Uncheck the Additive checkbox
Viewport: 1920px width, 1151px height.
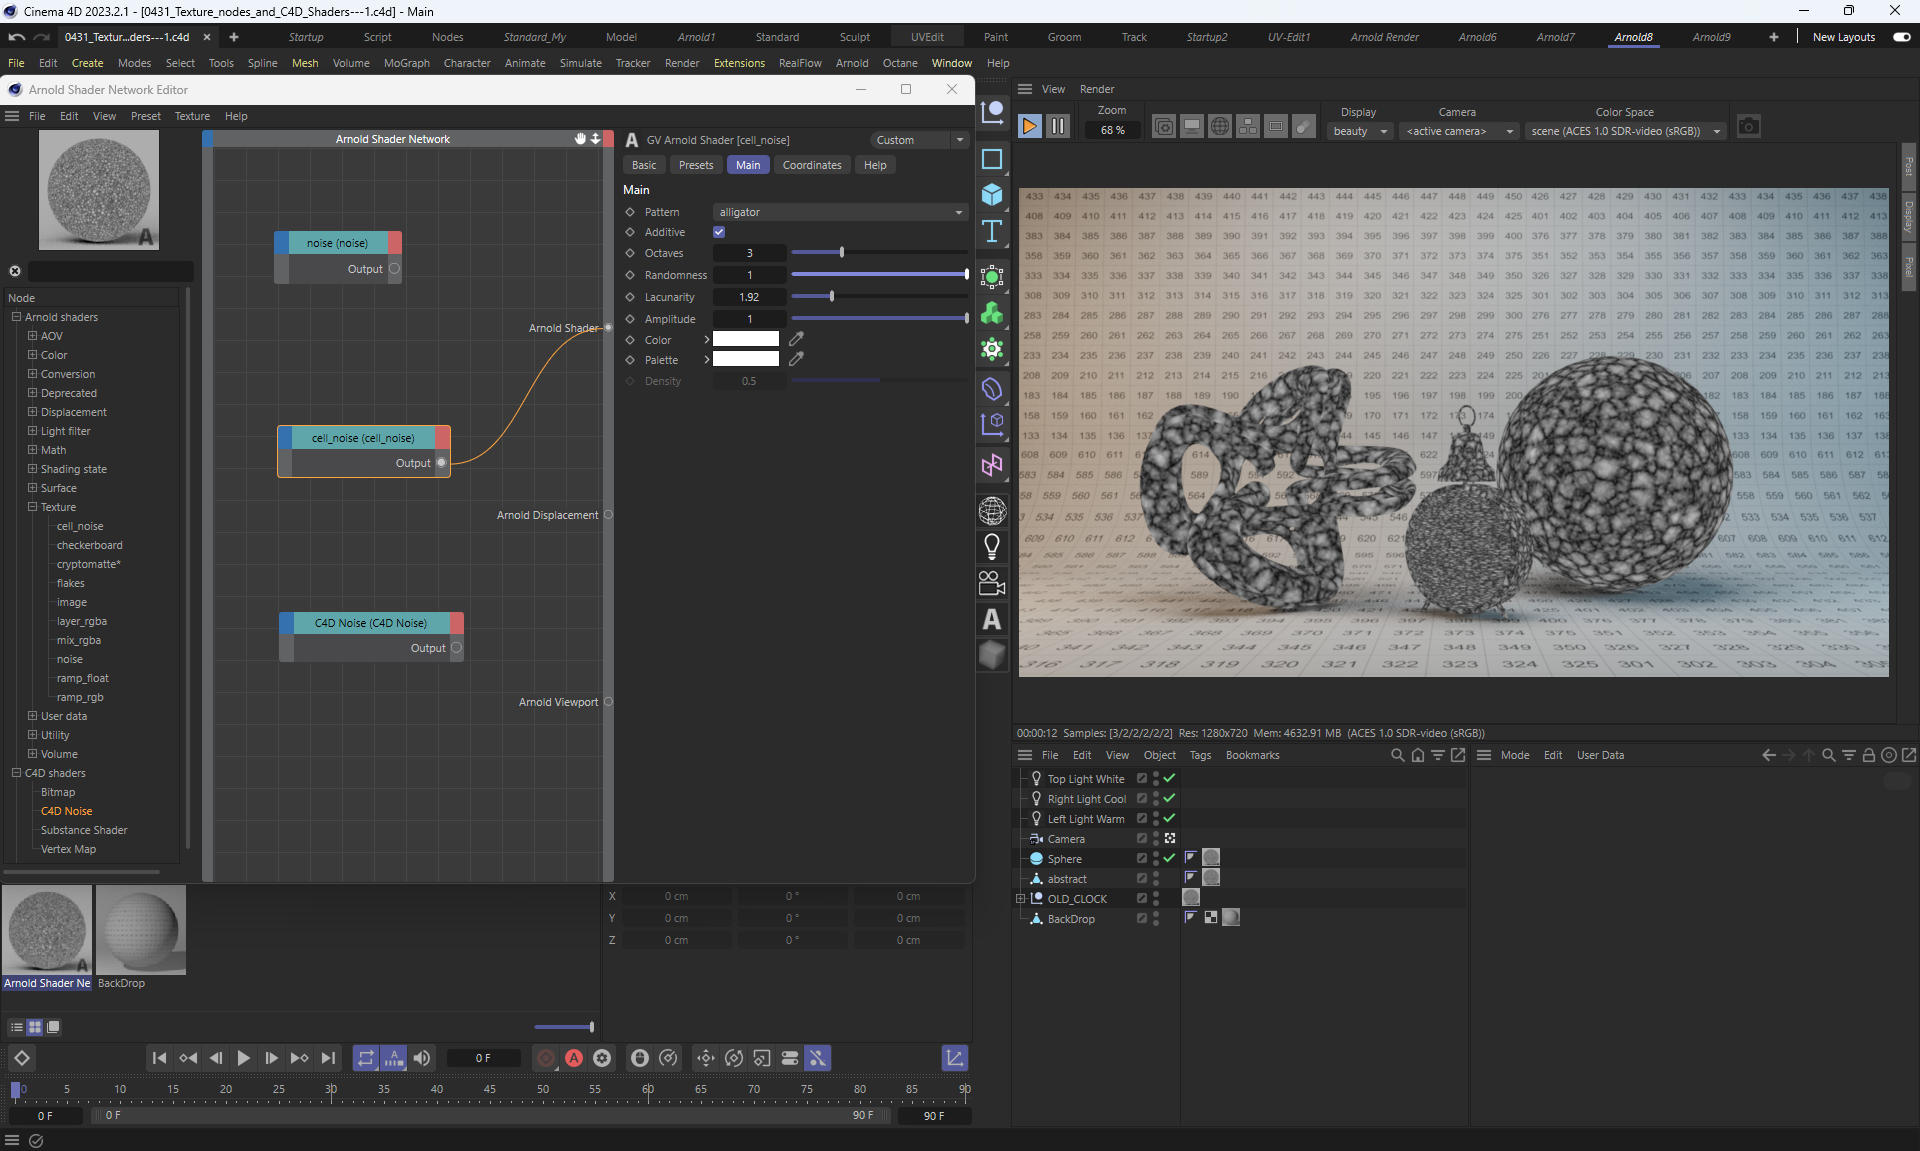[719, 232]
